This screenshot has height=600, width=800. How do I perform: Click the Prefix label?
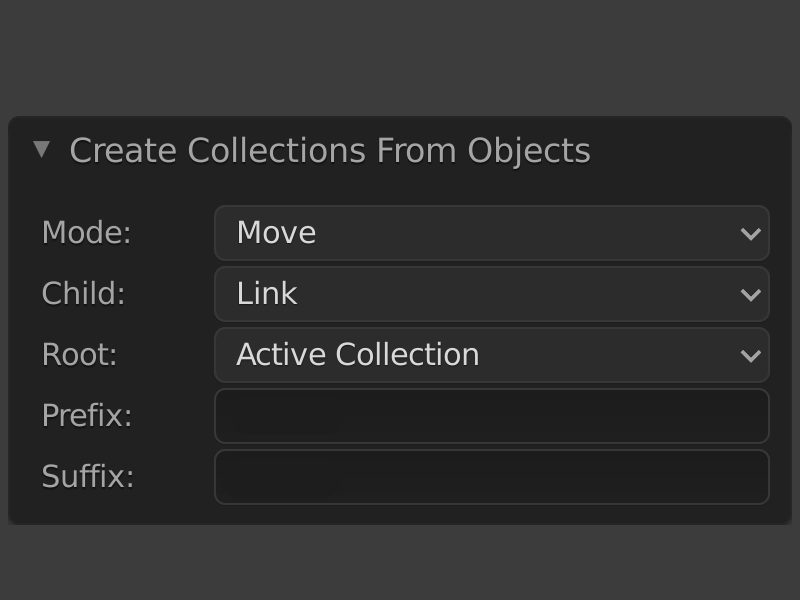pos(86,416)
